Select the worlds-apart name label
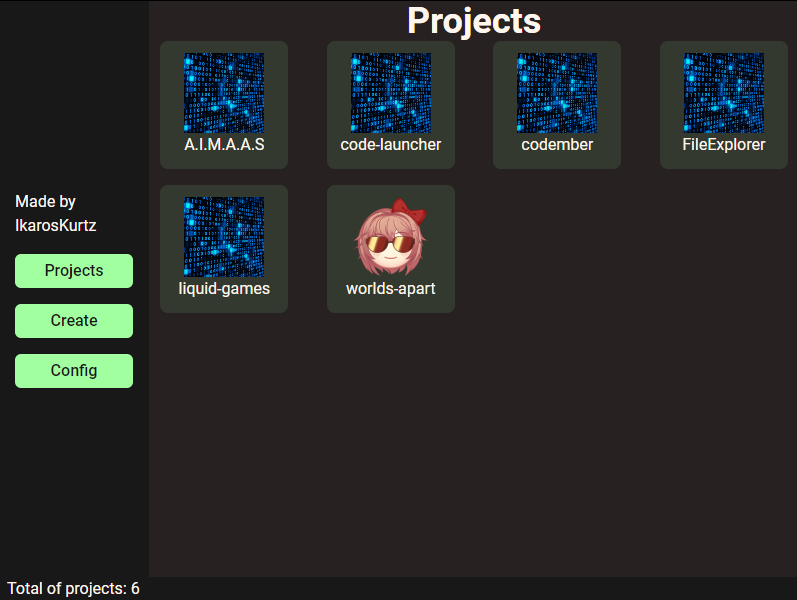The image size is (797, 600). [x=390, y=289]
